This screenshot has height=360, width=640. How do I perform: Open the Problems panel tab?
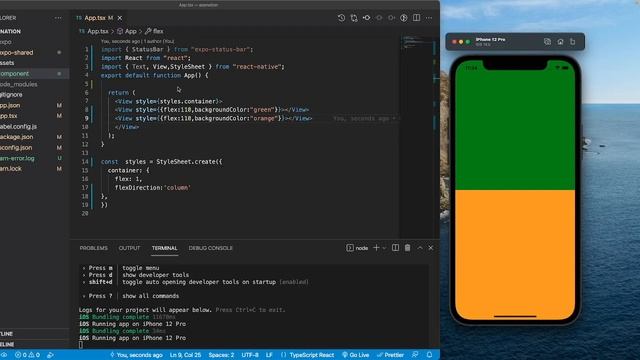93,248
